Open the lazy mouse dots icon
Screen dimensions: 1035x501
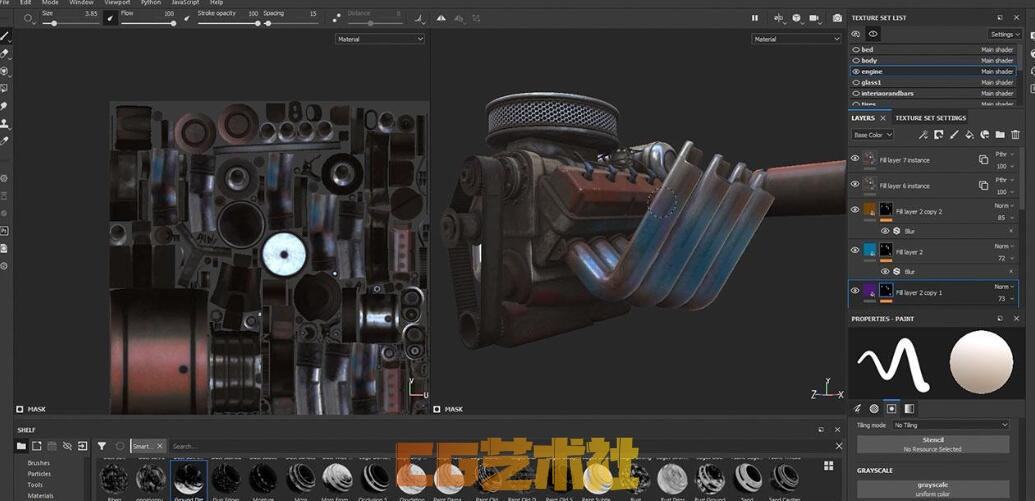337,18
